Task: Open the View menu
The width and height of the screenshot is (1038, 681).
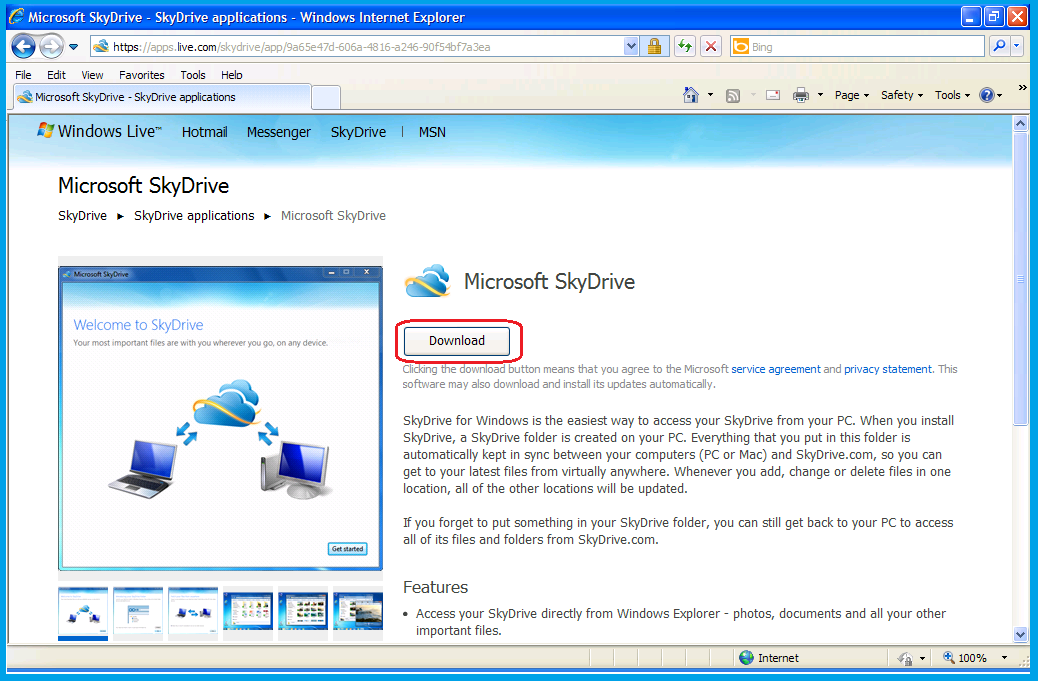Action: click(92, 75)
